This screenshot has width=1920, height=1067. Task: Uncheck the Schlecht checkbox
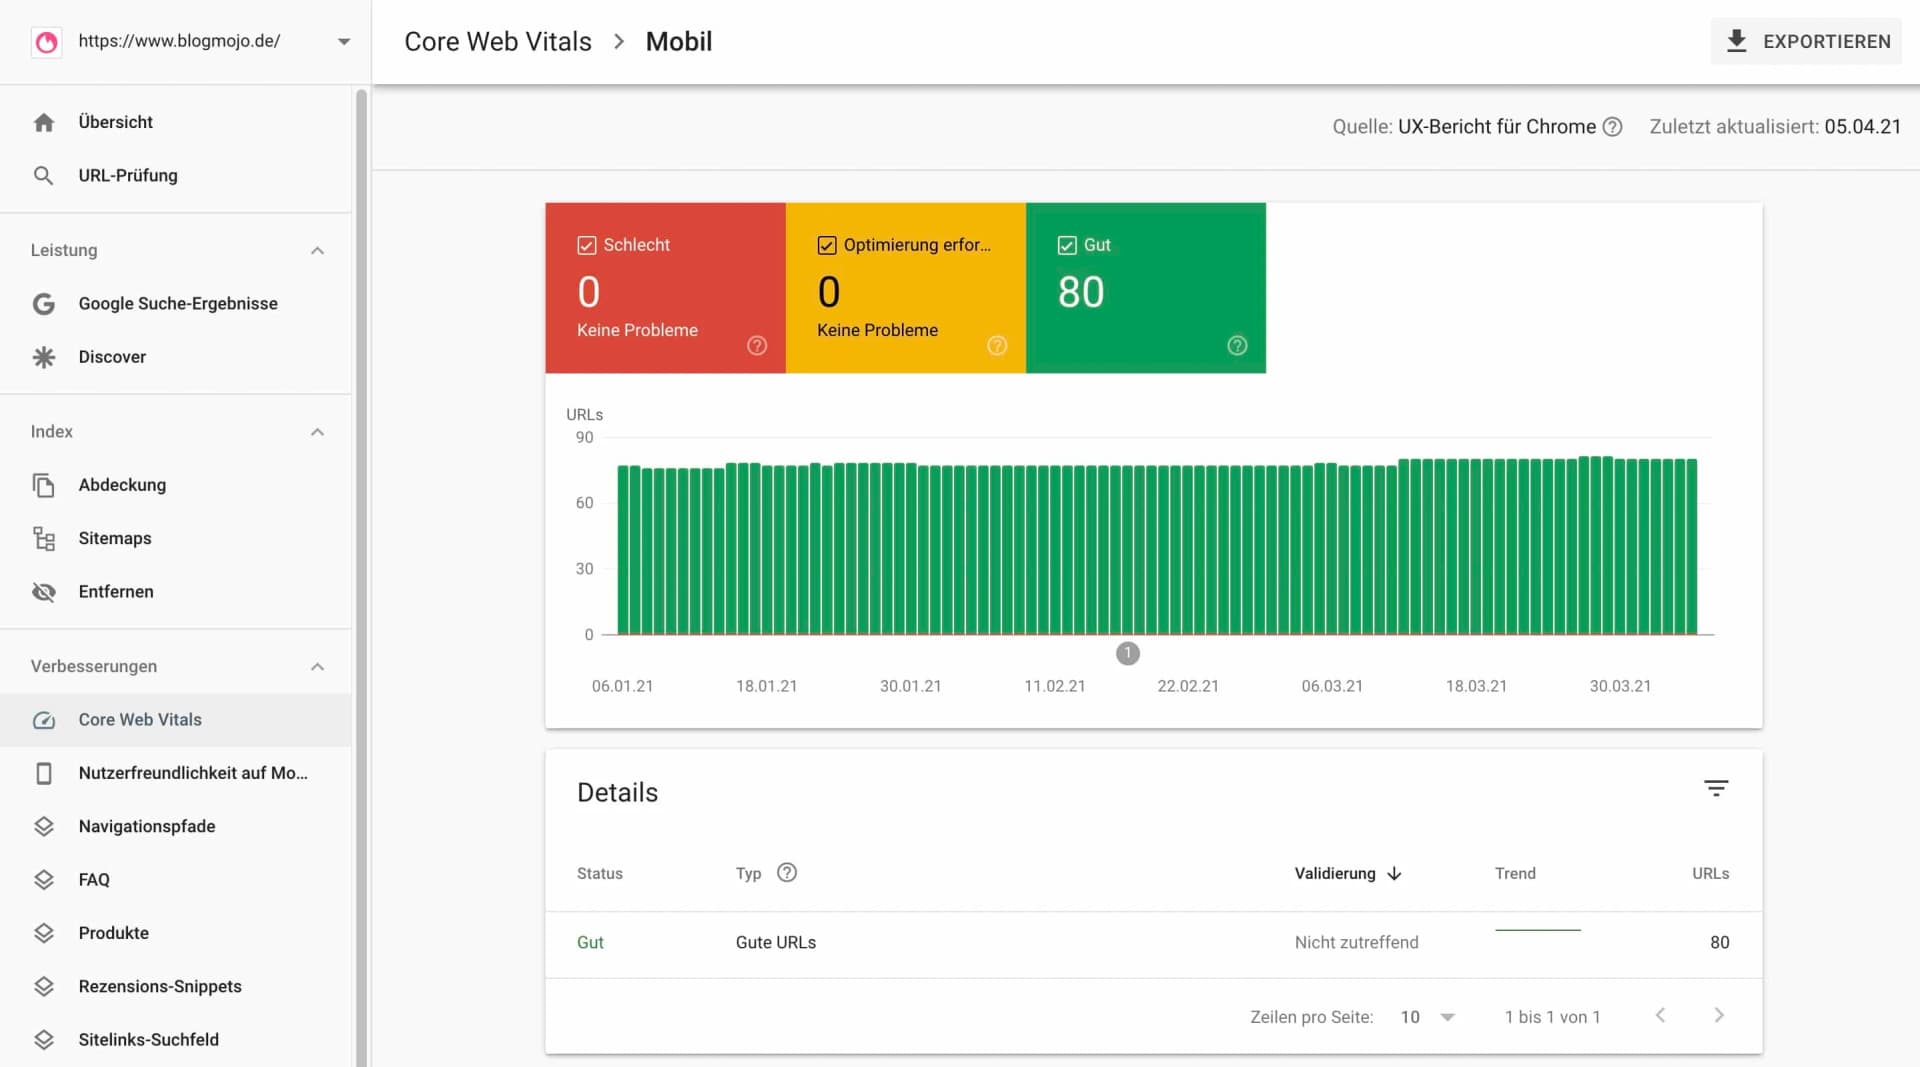[x=585, y=244]
